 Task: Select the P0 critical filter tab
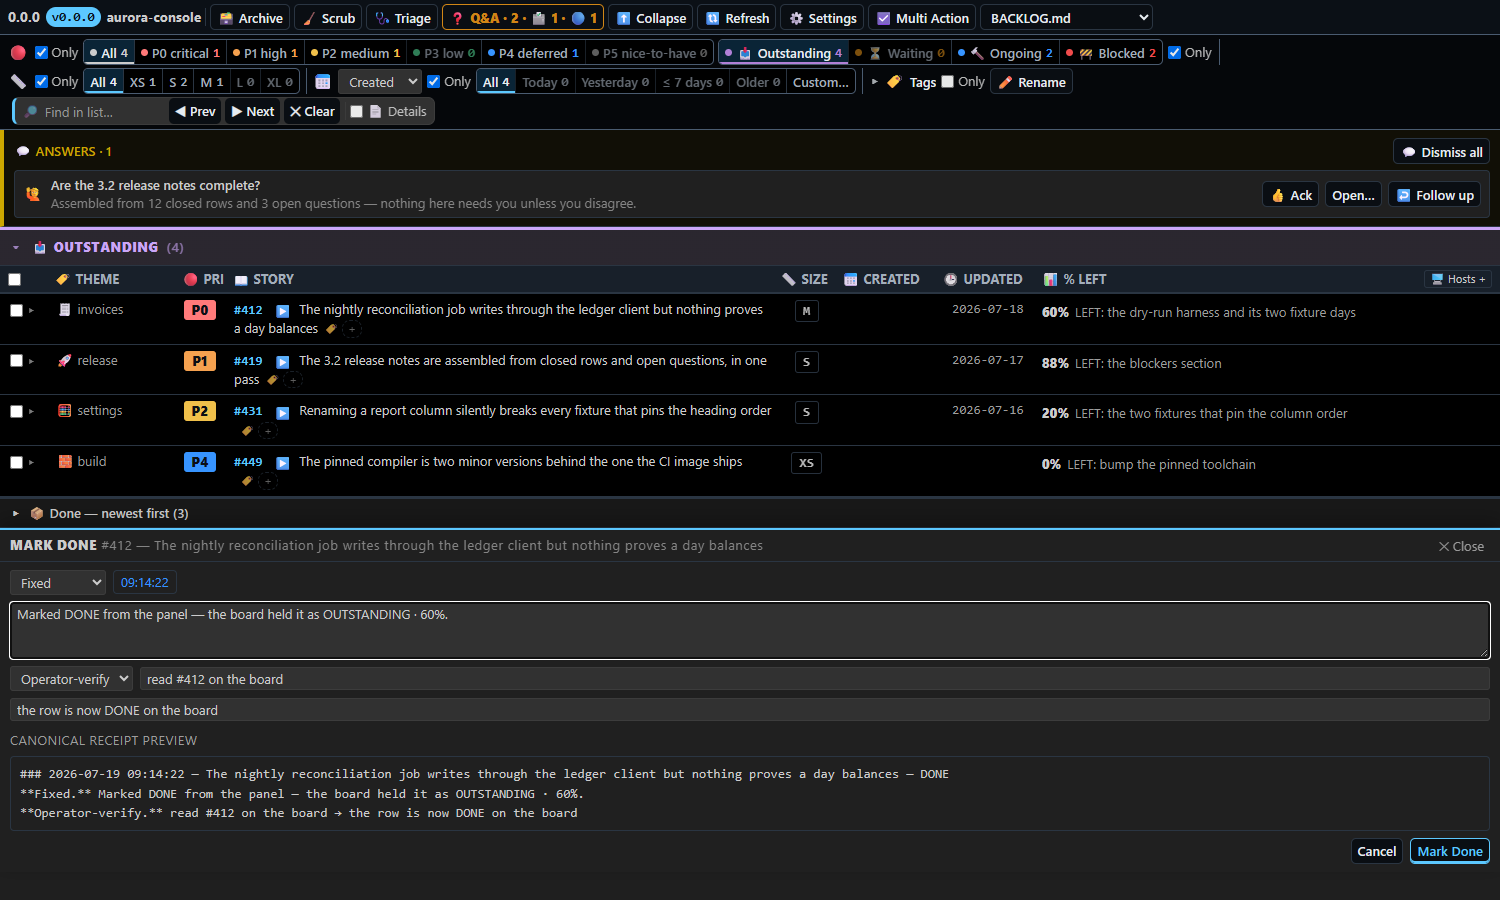(x=180, y=53)
